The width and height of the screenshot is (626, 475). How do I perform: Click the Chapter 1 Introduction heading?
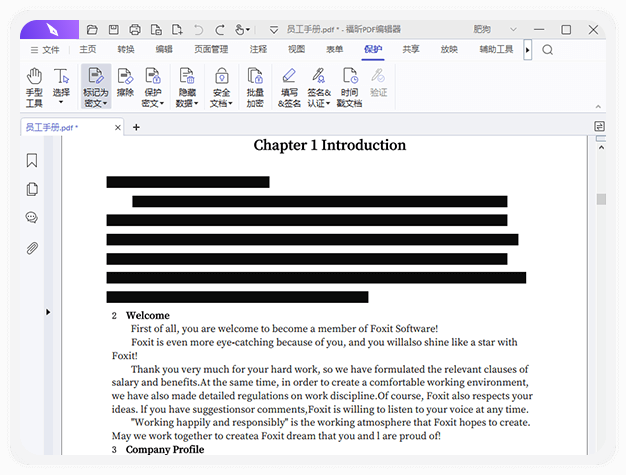tap(330, 145)
